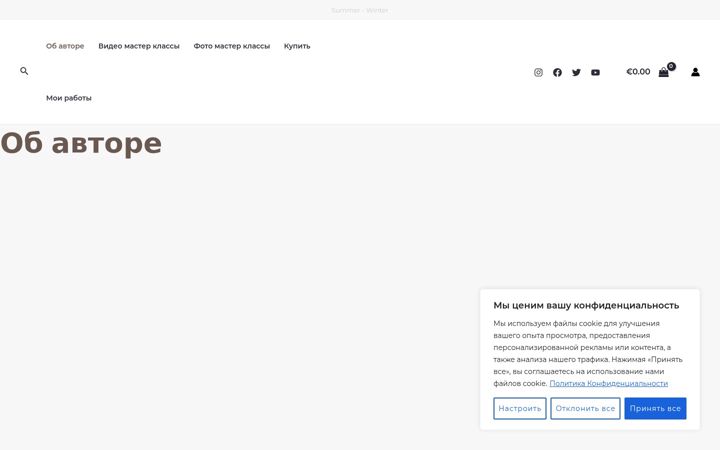Open the search magnifier icon
720x450 pixels.
(x=24, y=71)
